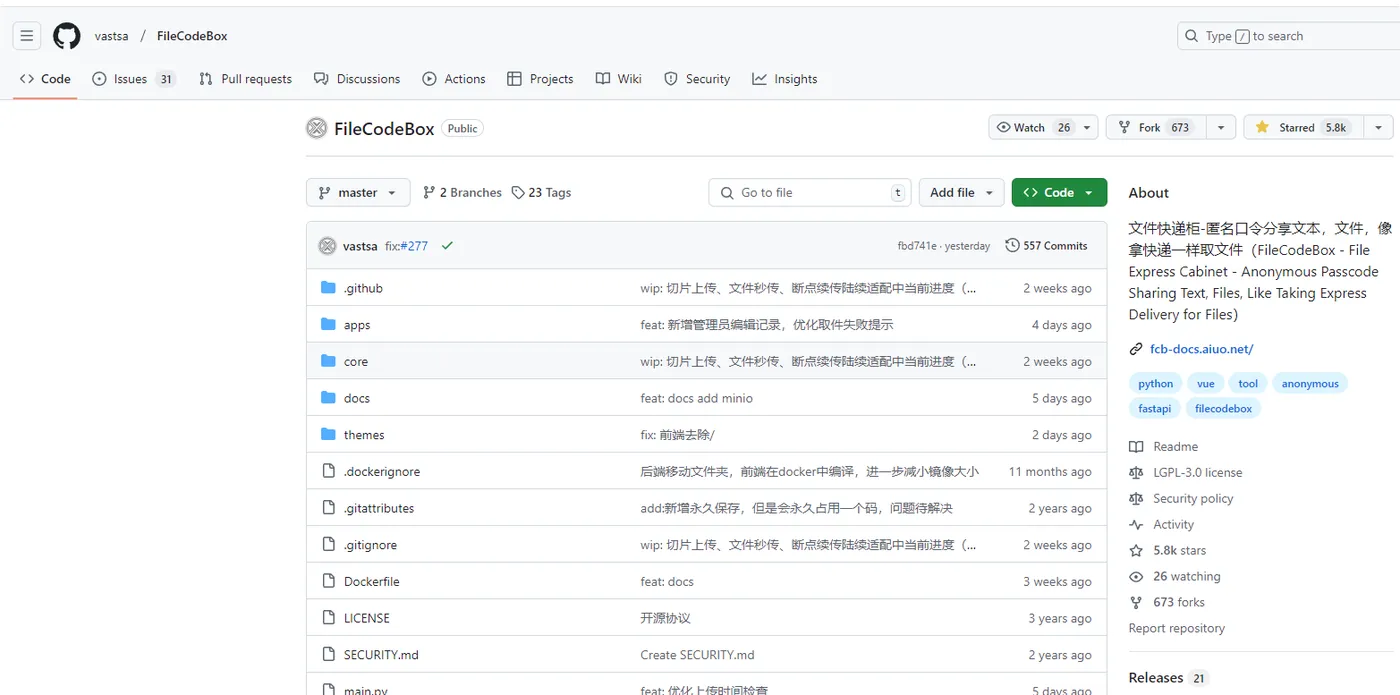Open the Wiki tab

[x=618, y=79]
